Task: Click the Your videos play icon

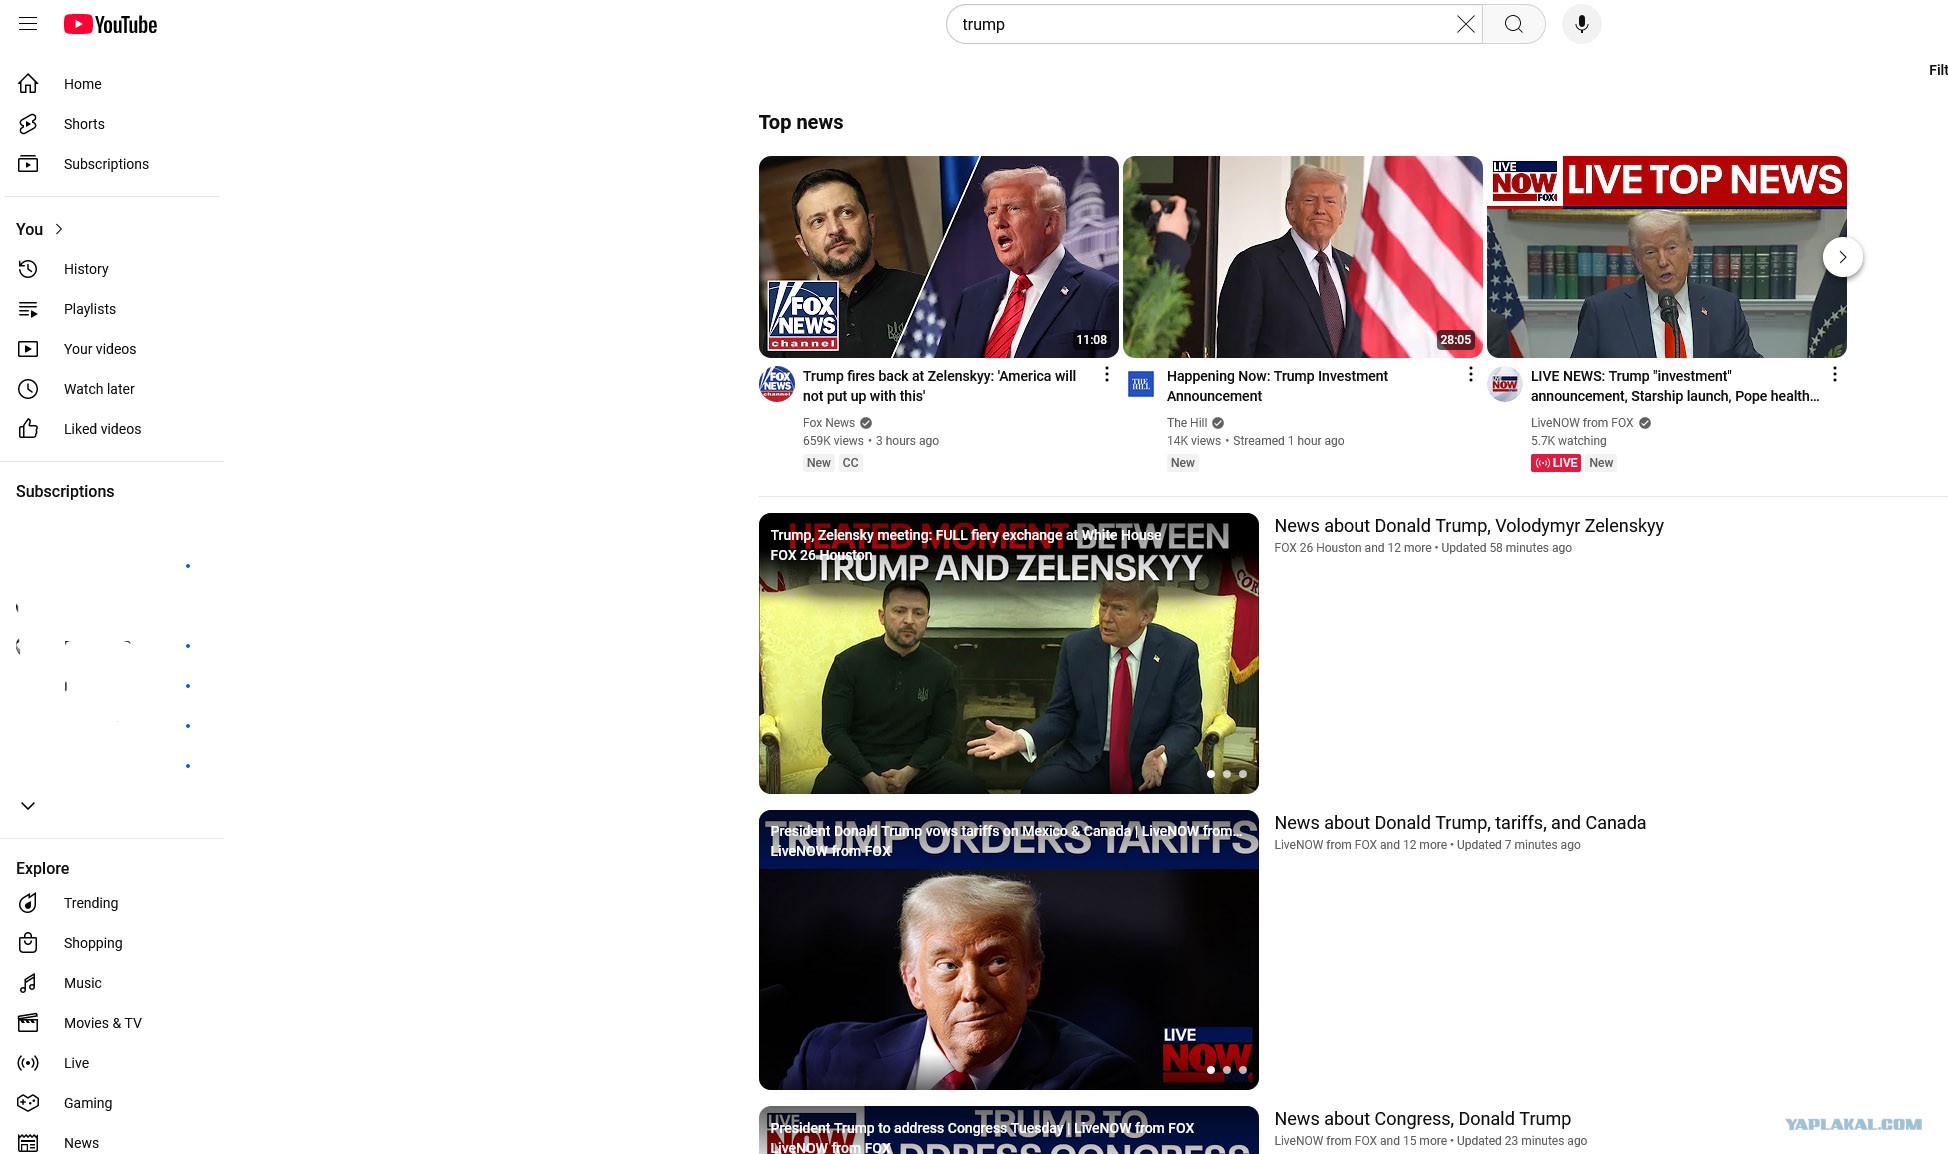Action: pyautogui.click(x=28, y=349)
